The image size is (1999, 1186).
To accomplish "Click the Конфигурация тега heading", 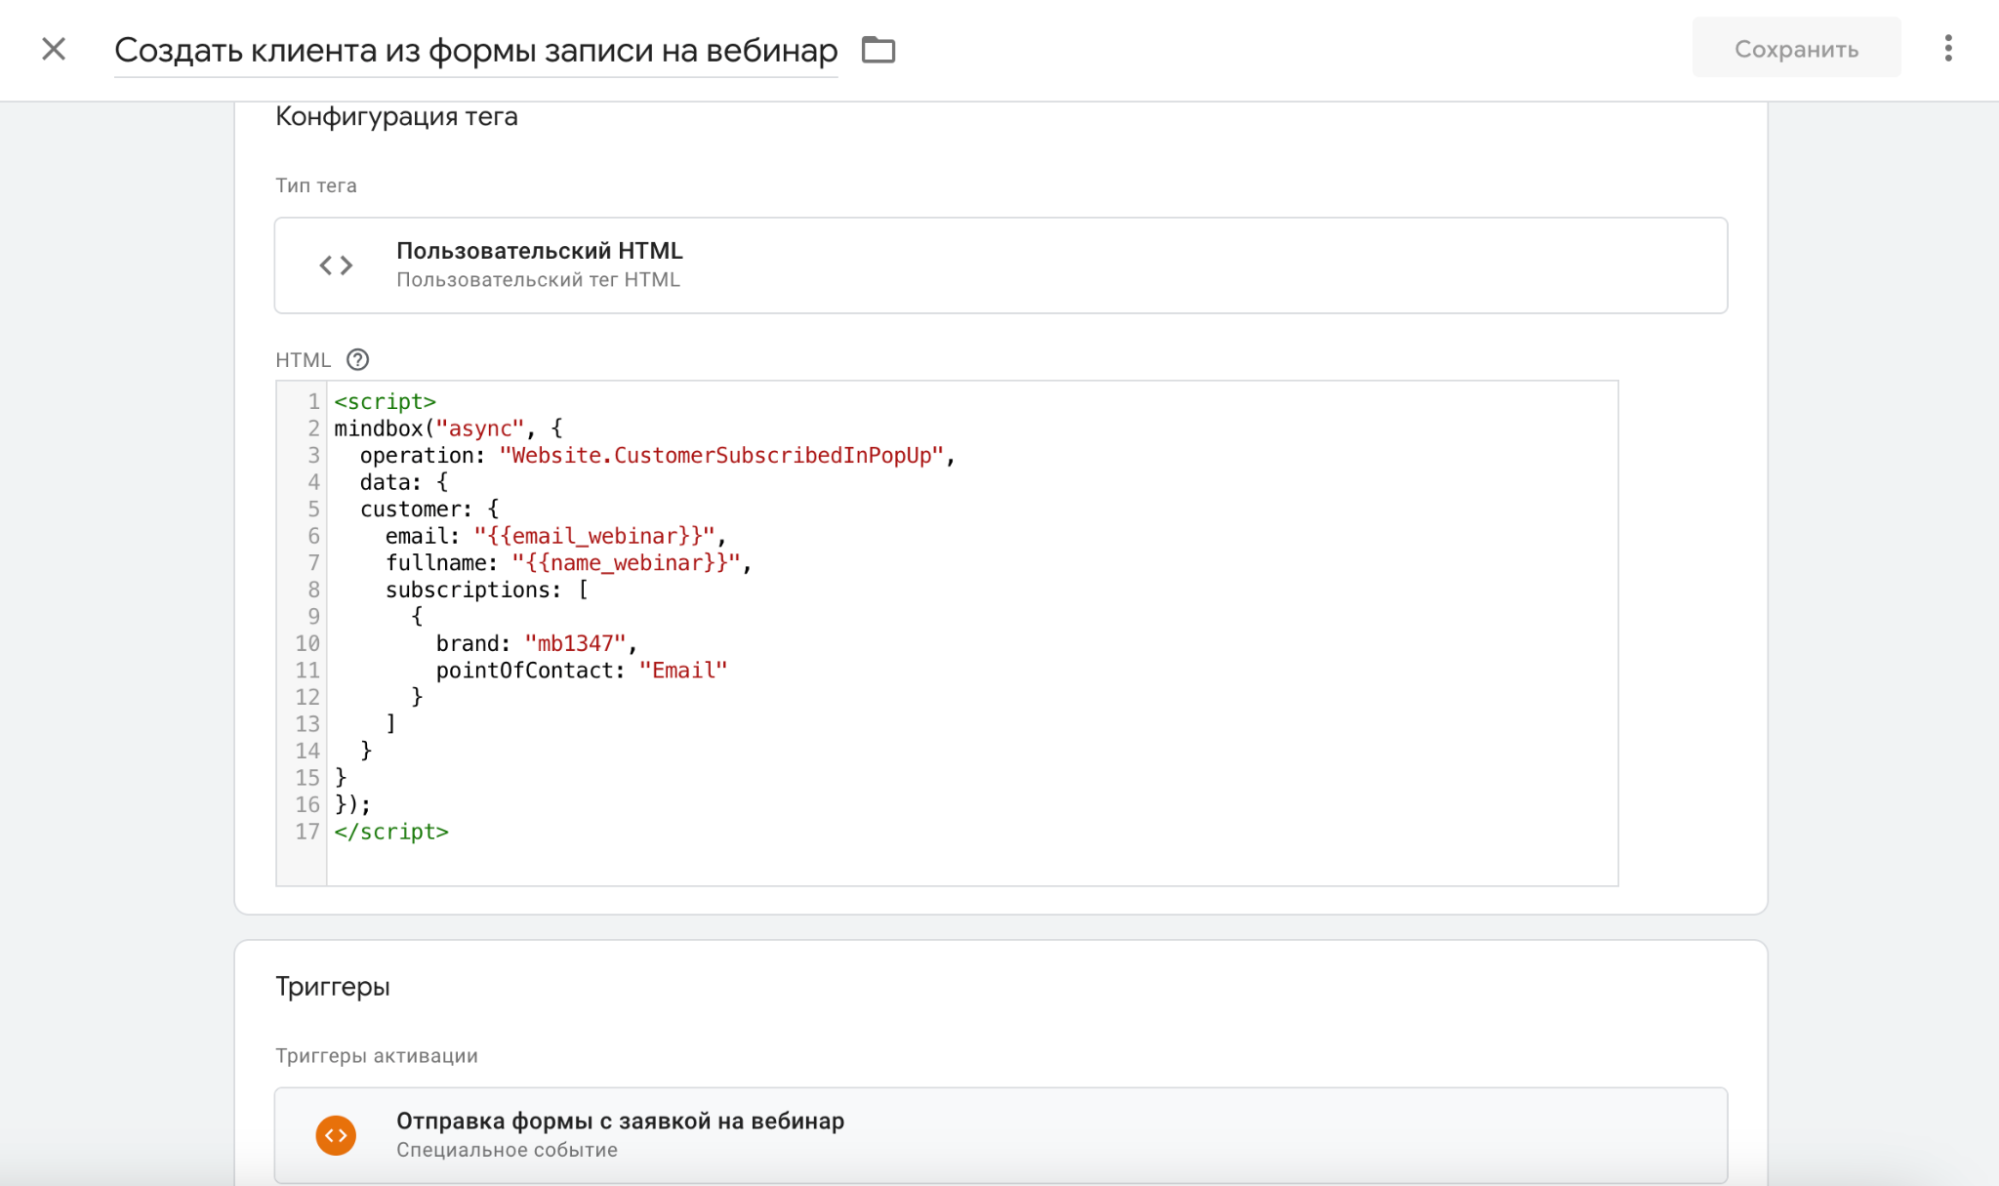I will point(397,117).
